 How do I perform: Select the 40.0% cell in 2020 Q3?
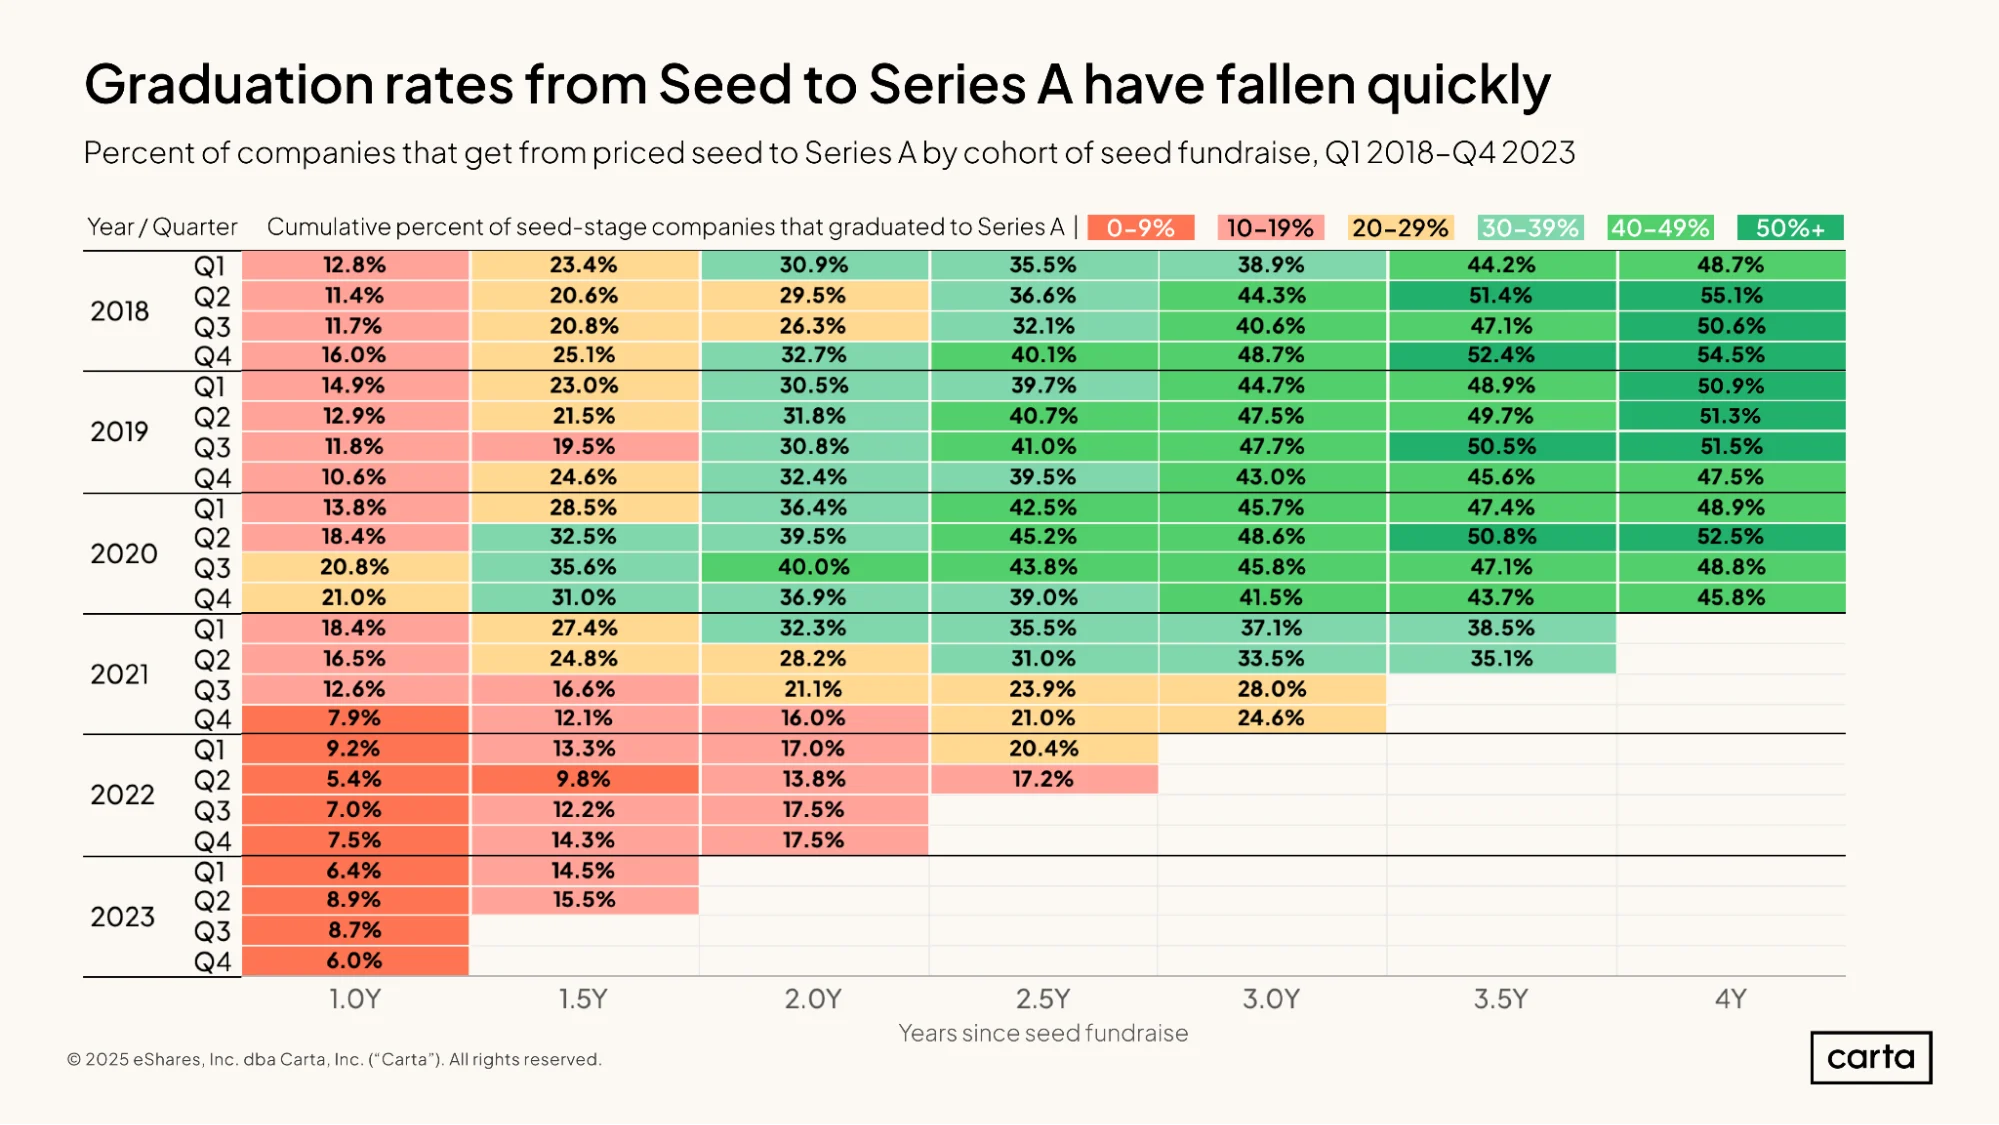pyautogui.click(x=814, y=567)
